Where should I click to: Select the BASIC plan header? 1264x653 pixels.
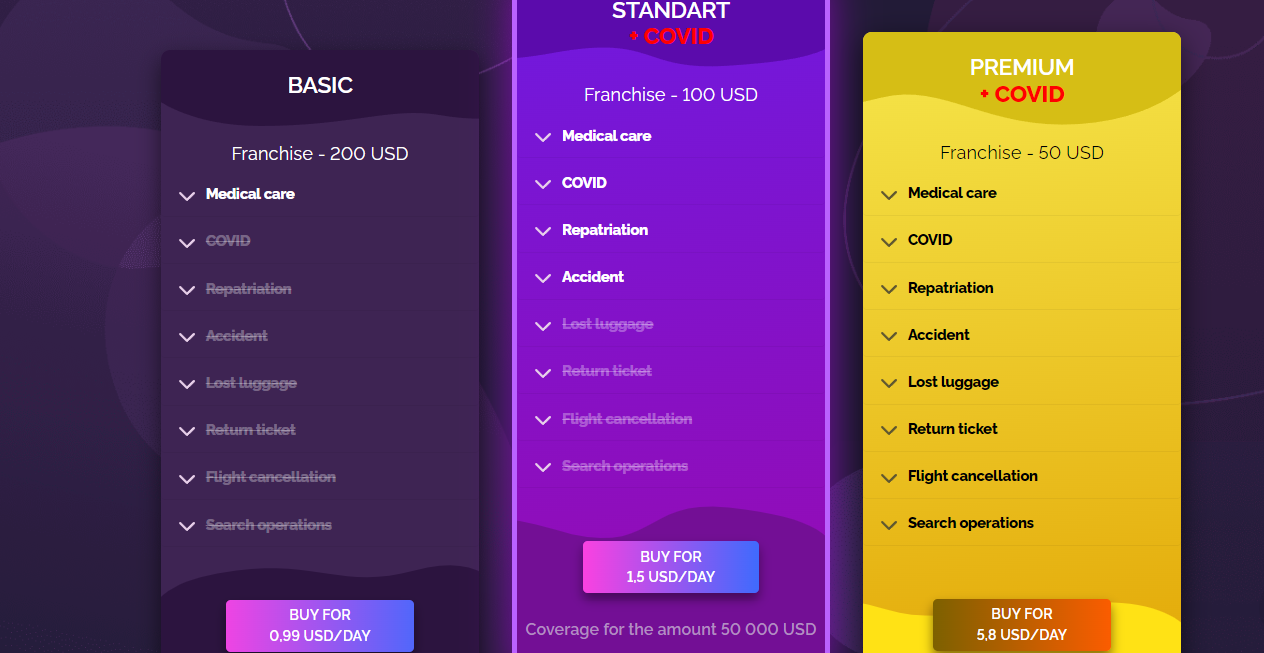(x=319, y=85)
